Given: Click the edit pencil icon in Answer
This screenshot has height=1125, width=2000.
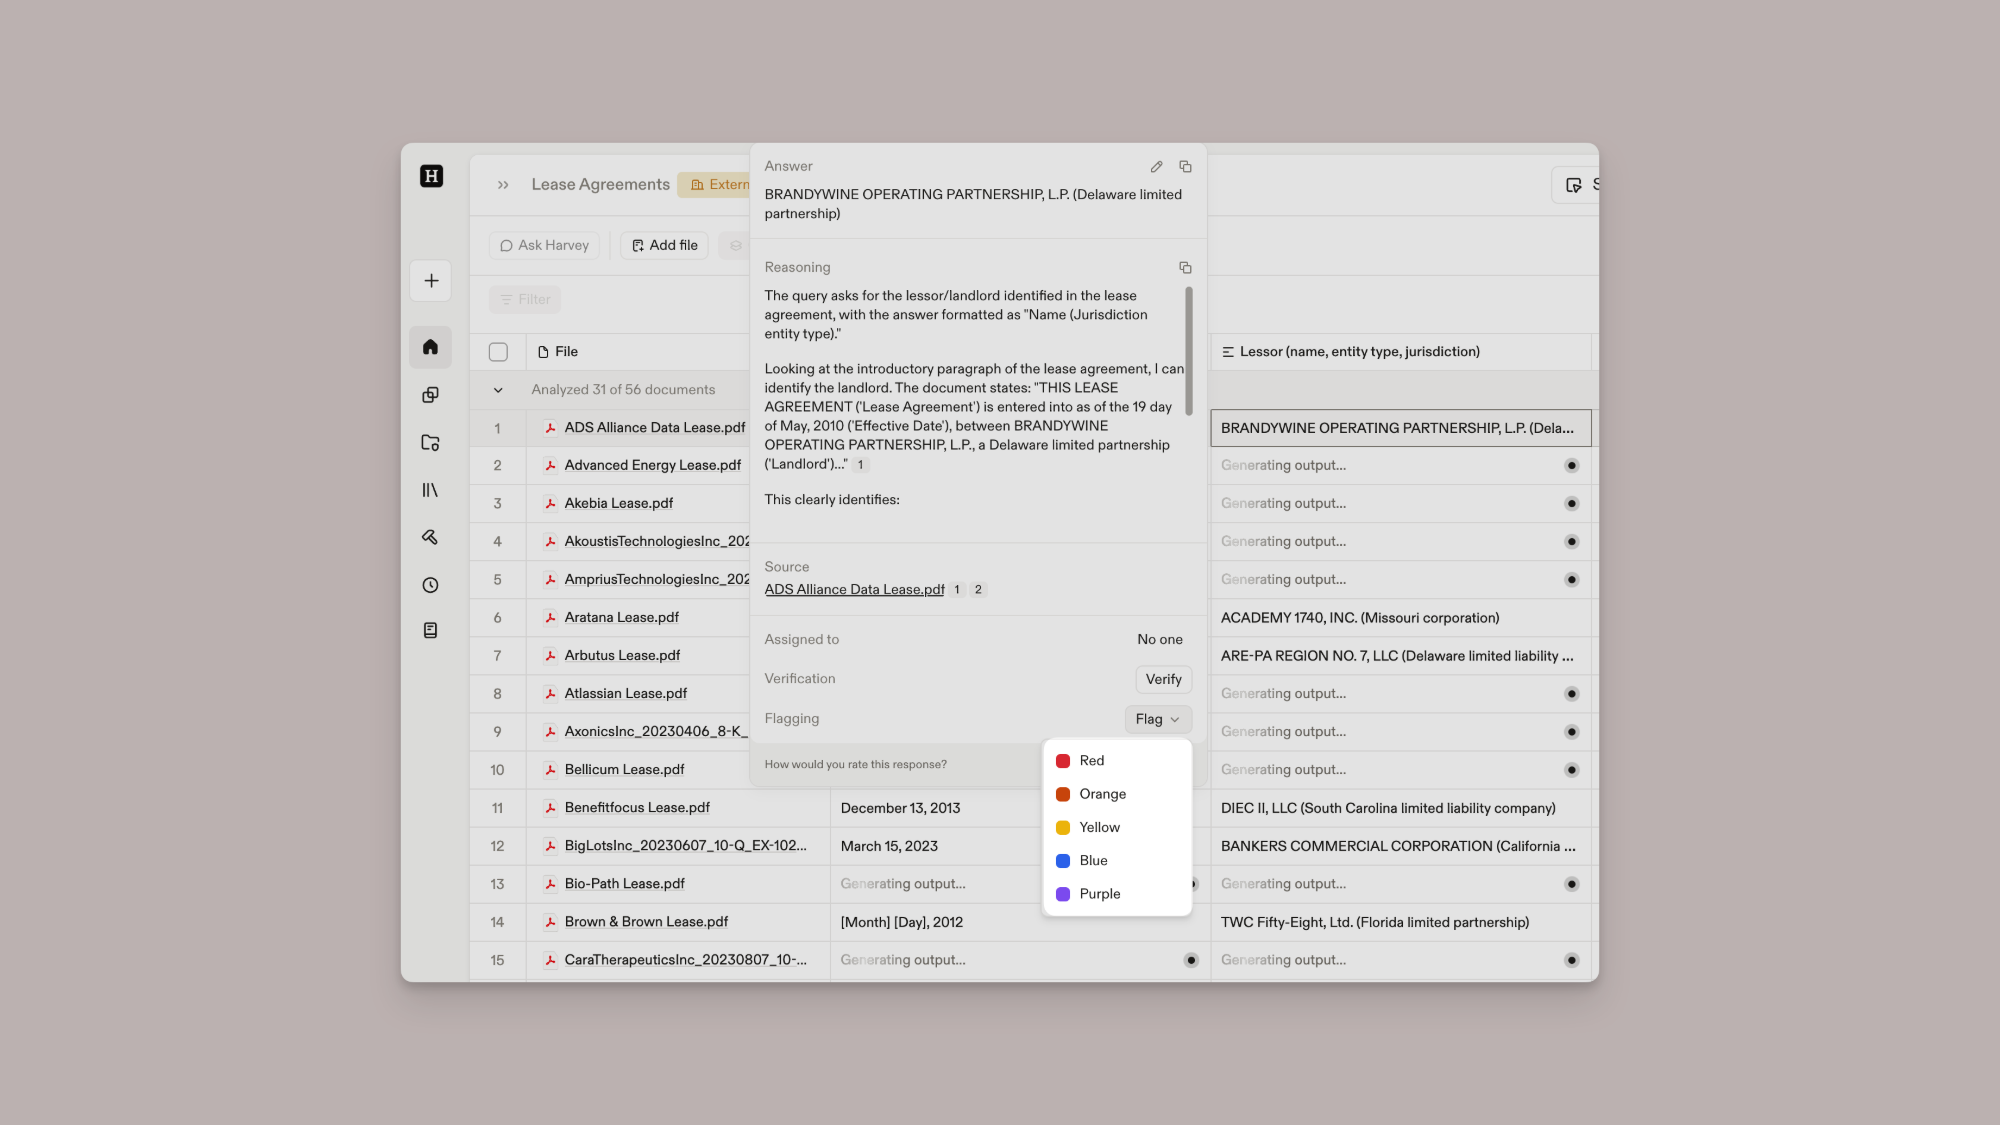Looking at the screenshot, I should pyautogui.click(x=1156, y=167).
